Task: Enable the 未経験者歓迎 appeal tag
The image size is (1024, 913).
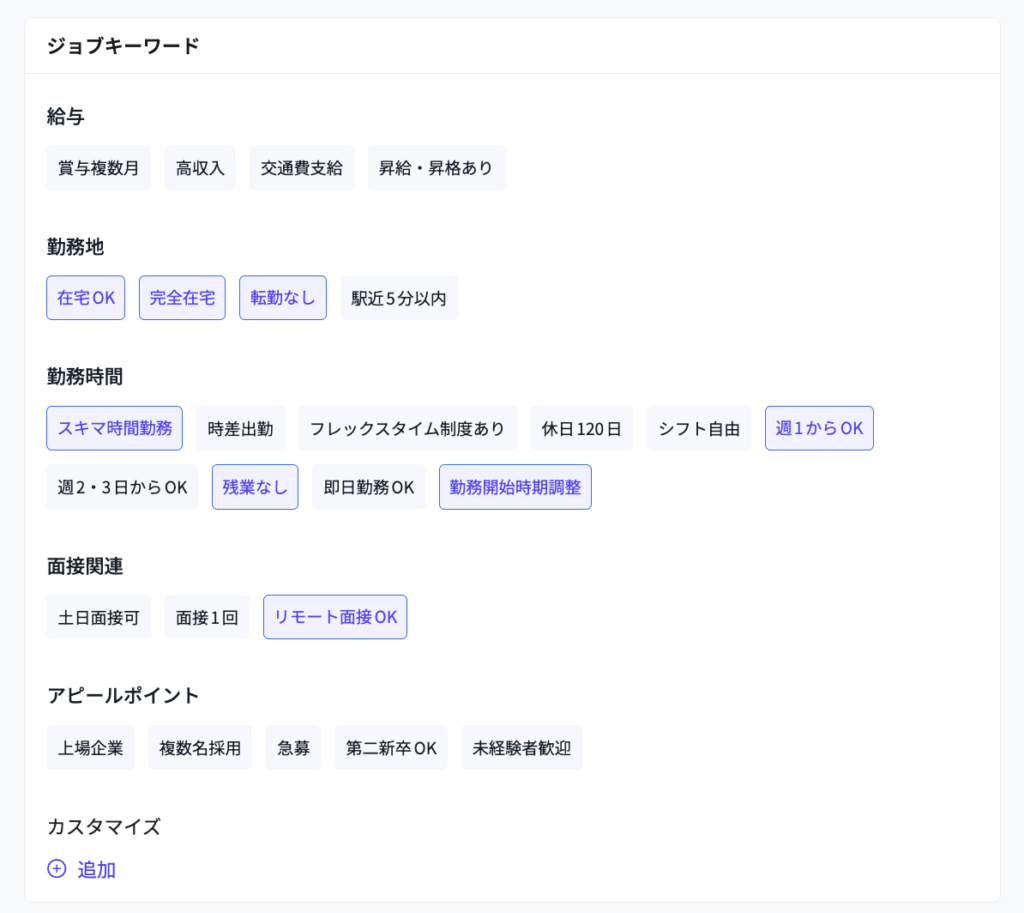Action: [522, 748]
